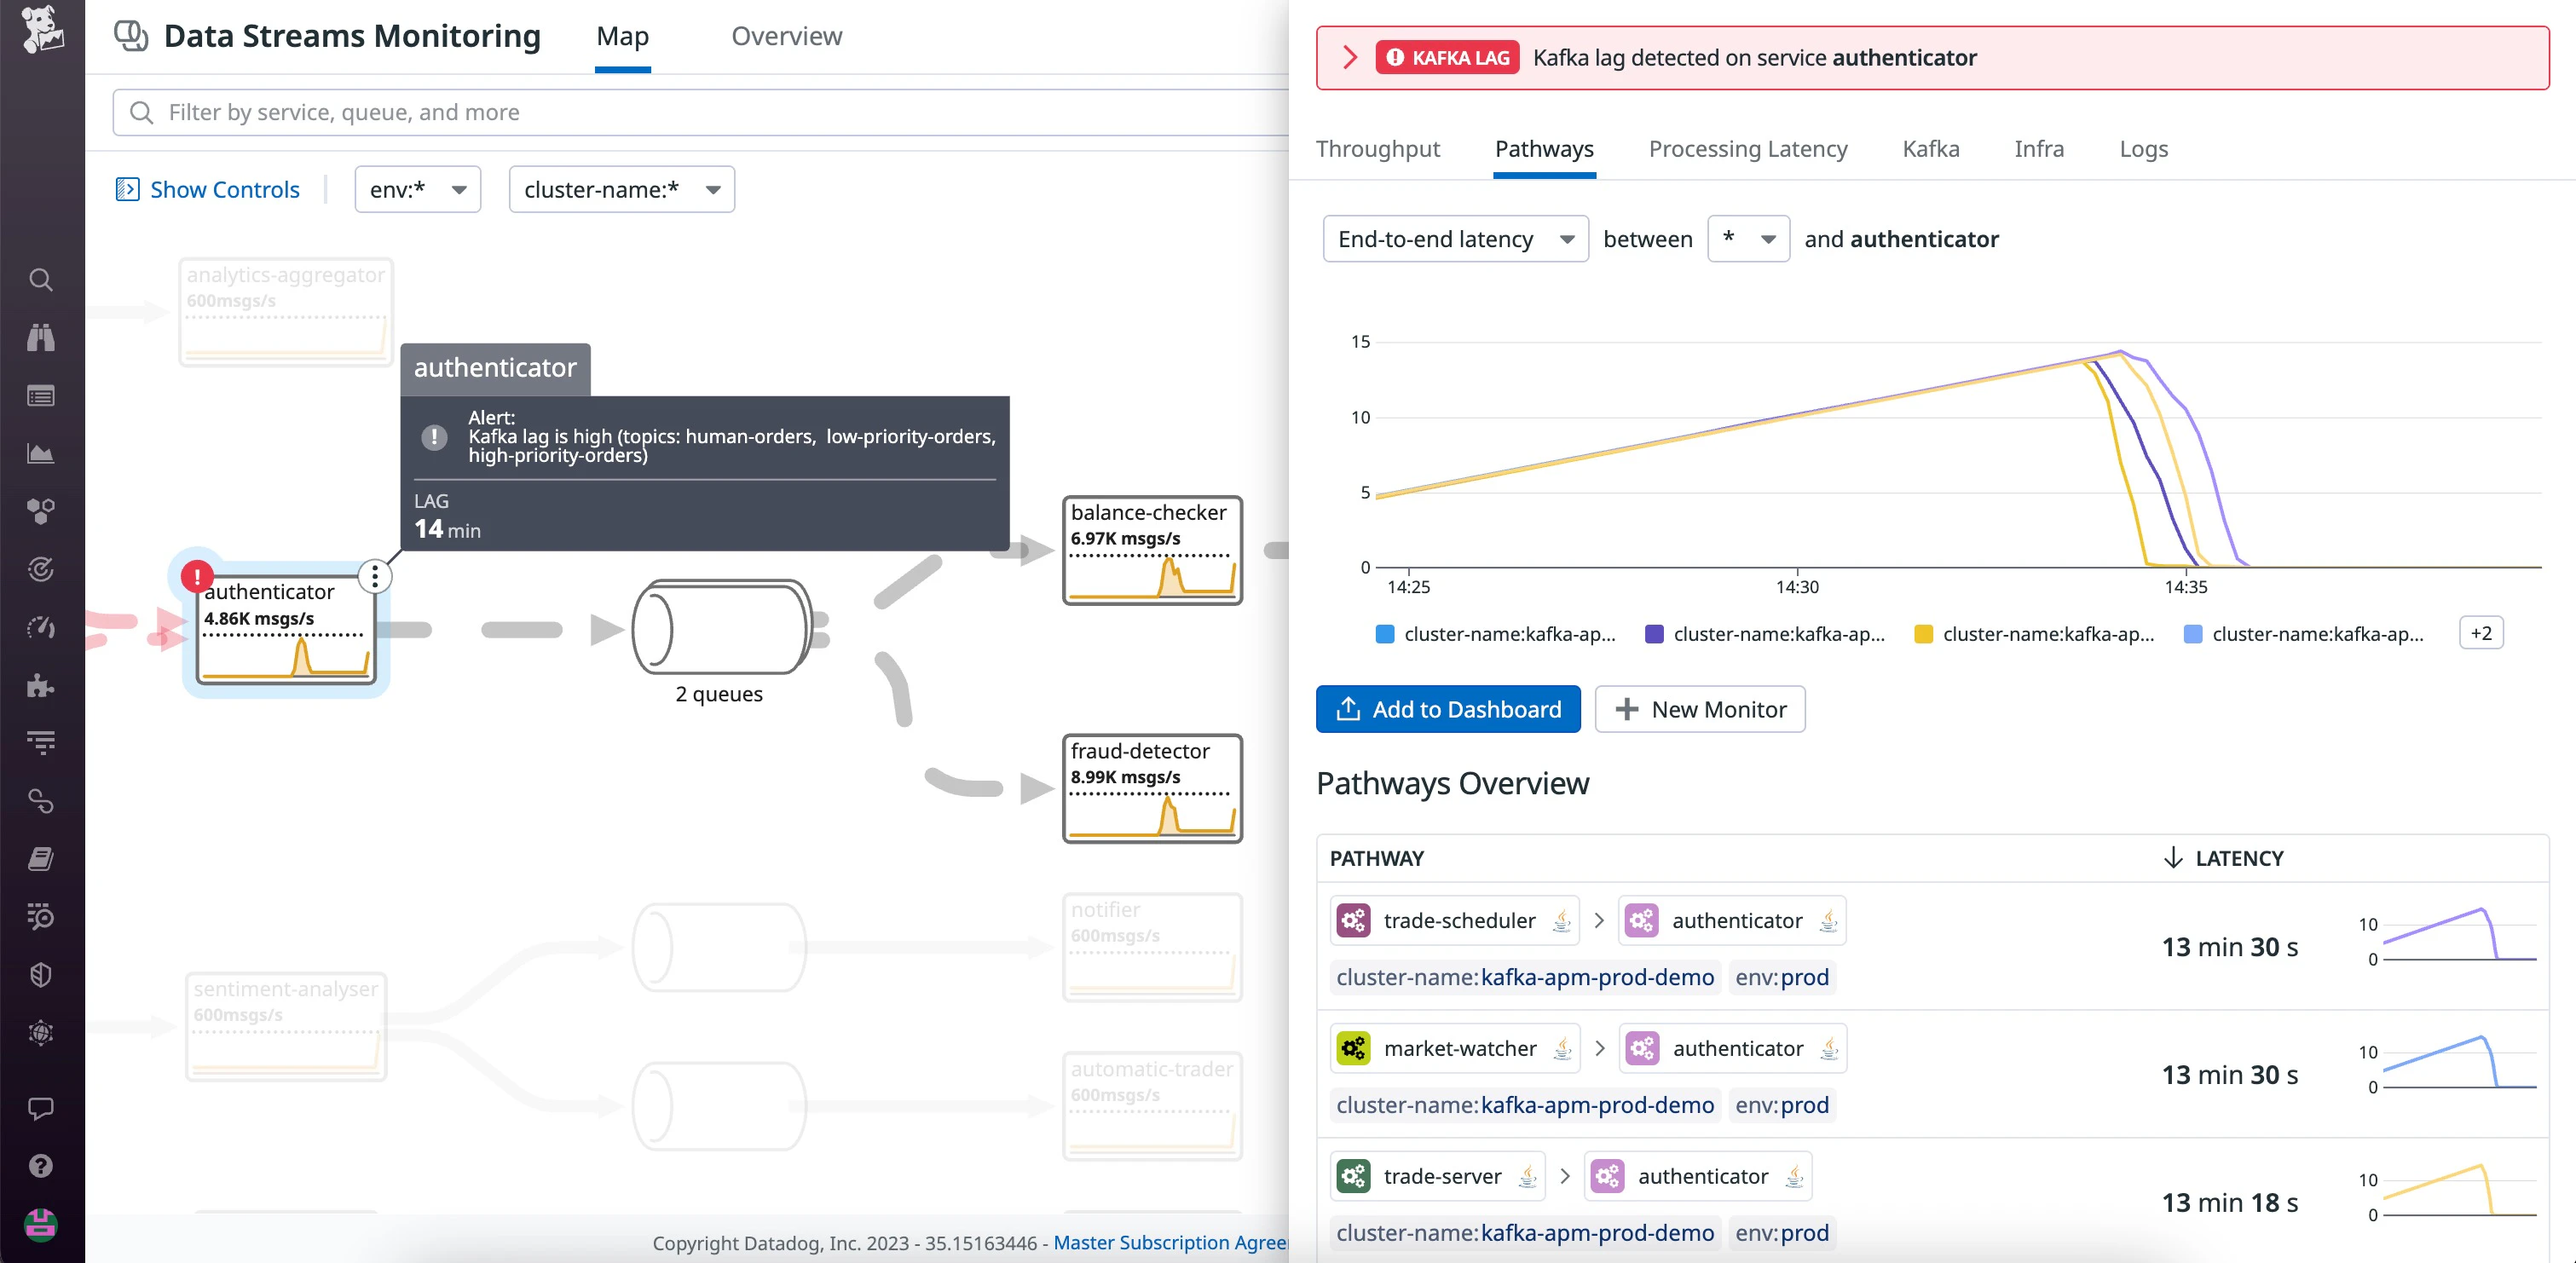Click chevron between trade-scheduler and authenticator

(1599, 920)
